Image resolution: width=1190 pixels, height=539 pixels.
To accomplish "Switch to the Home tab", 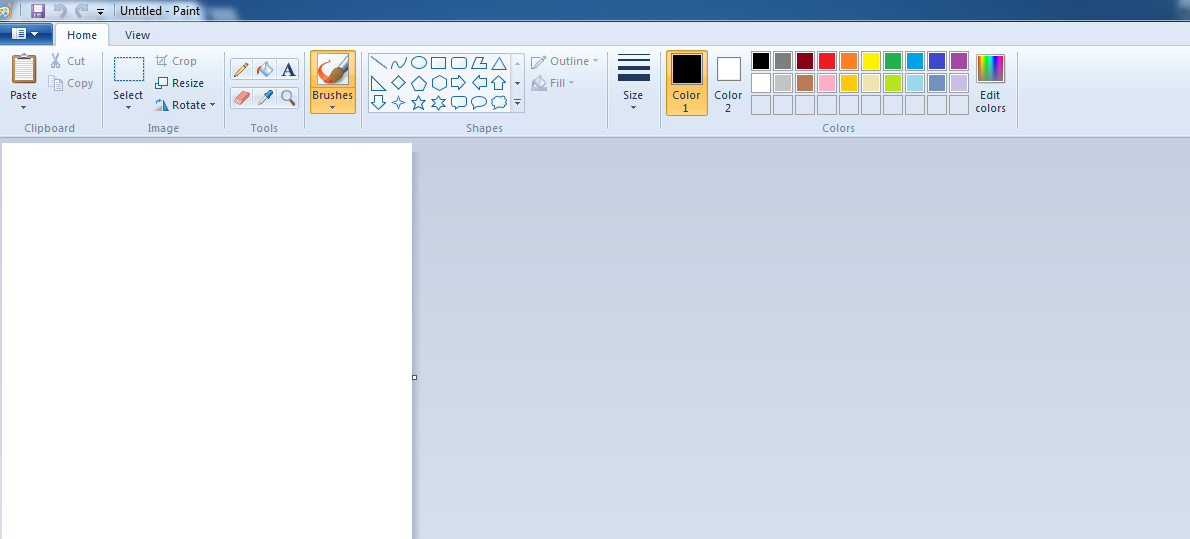I will [x=82, y=35].
